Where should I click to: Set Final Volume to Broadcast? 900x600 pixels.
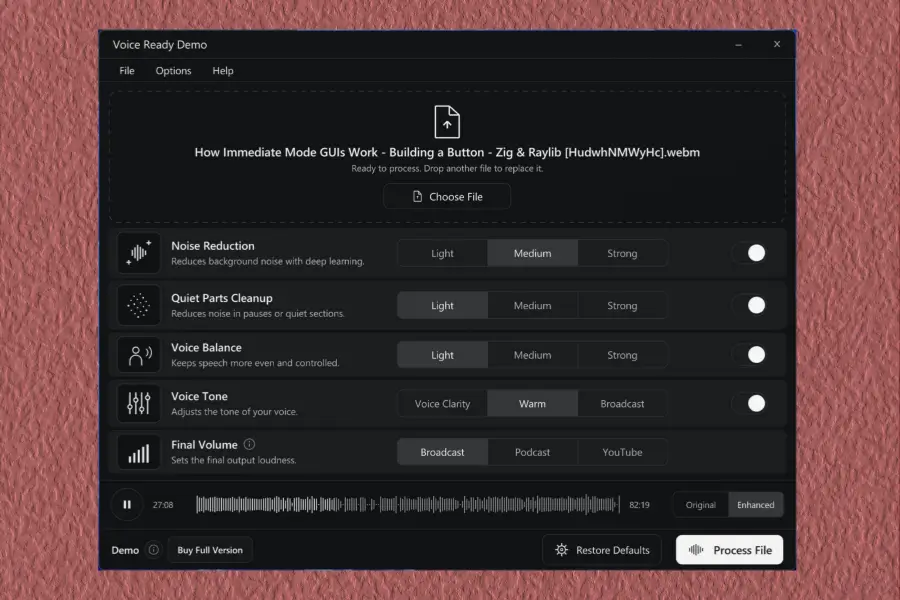[443, 452]
